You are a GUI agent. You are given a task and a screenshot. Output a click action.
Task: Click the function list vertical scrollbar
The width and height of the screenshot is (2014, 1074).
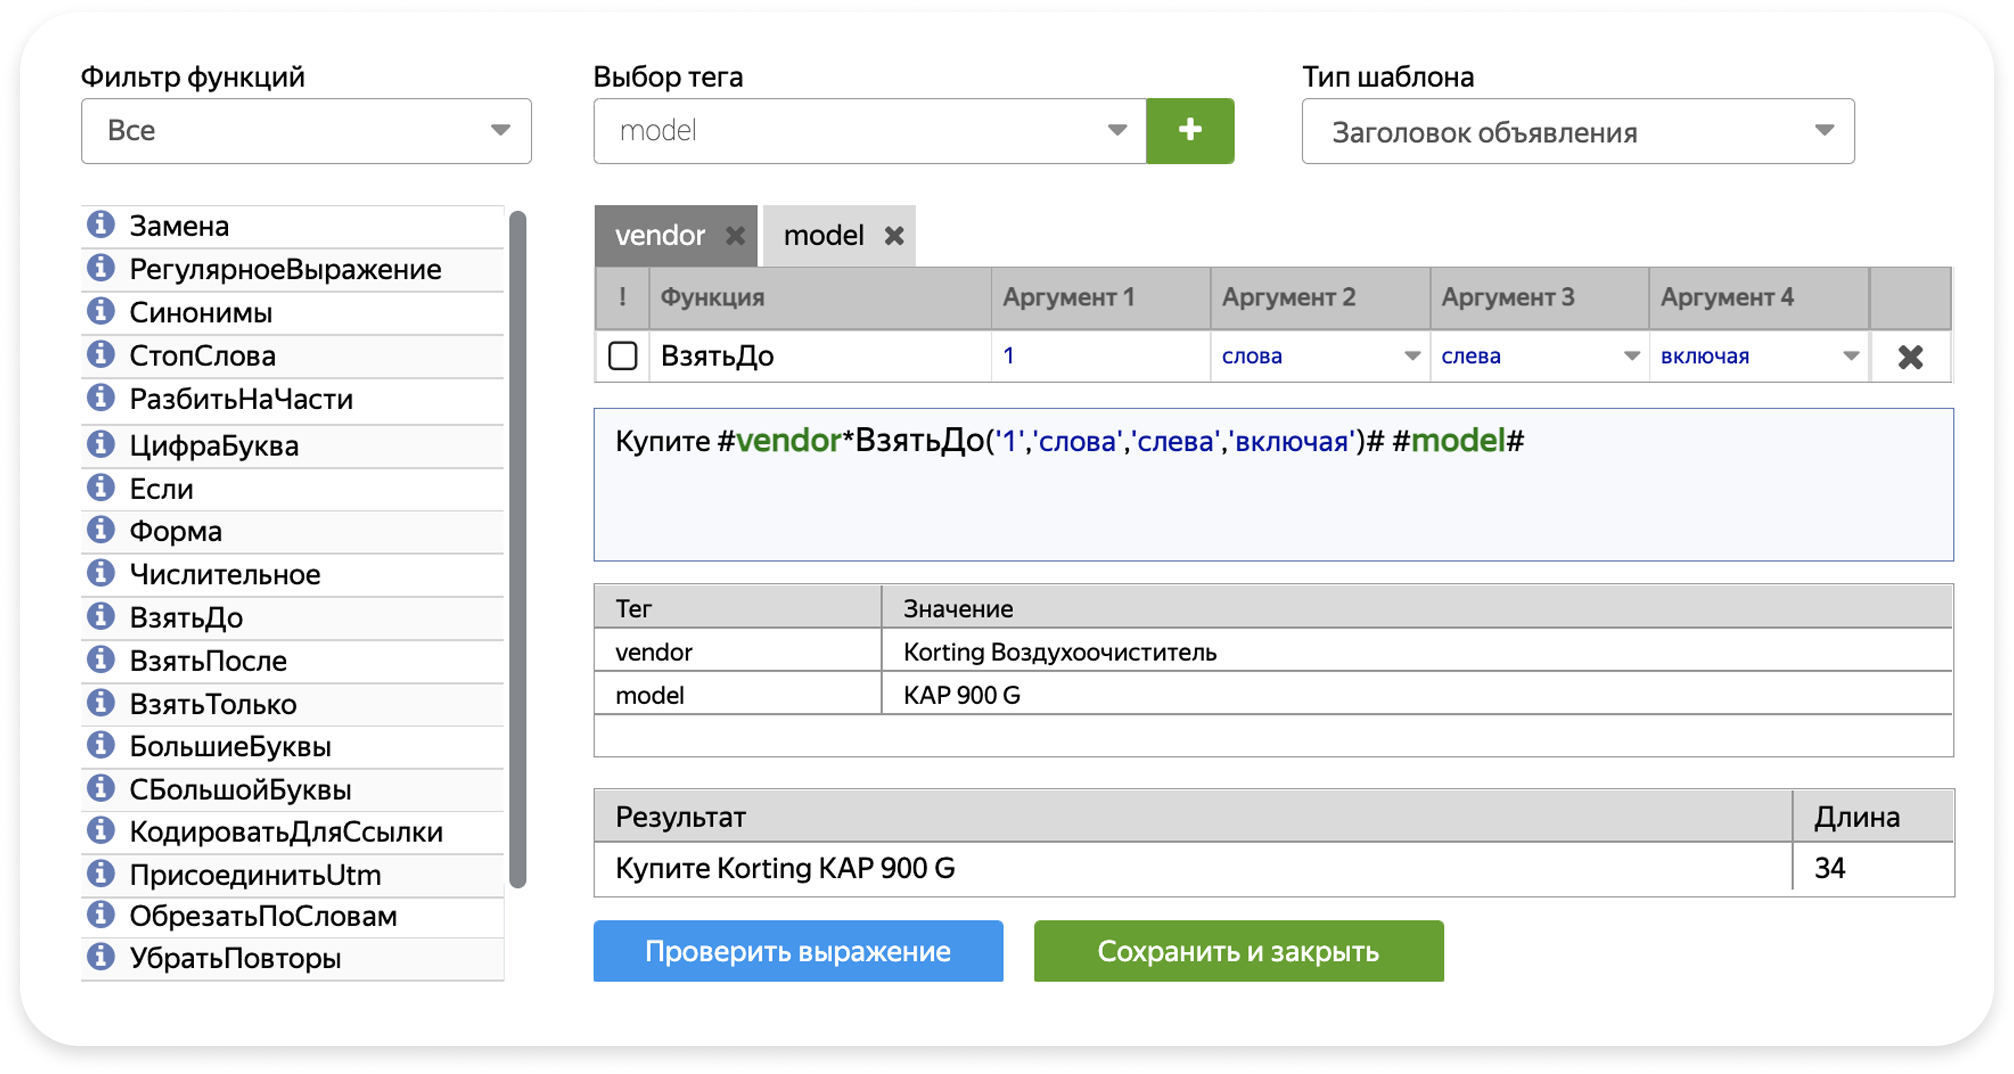pos(517,548)
